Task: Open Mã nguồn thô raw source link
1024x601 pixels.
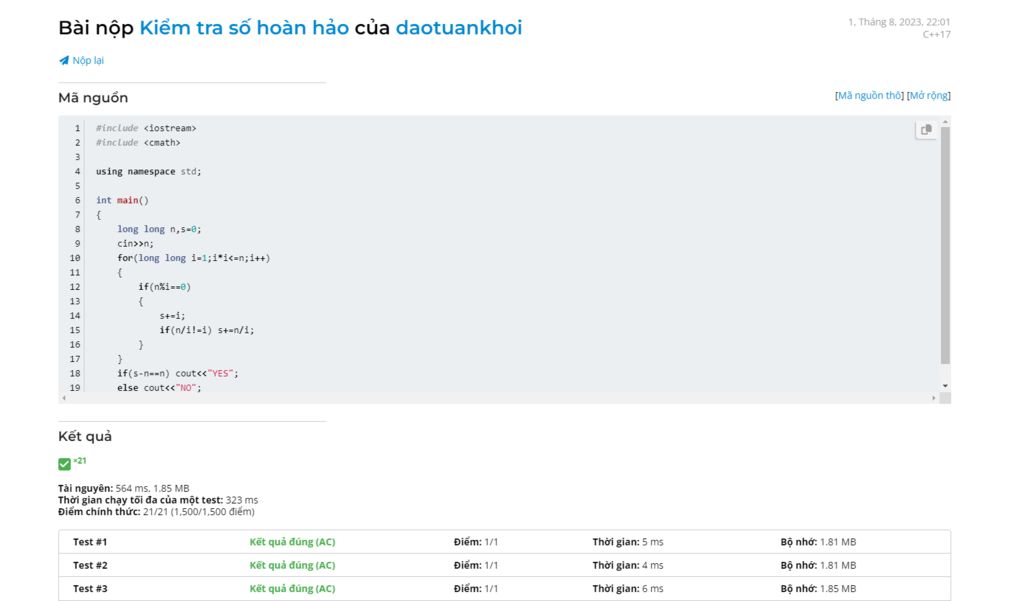Action: tap(869, 95)
